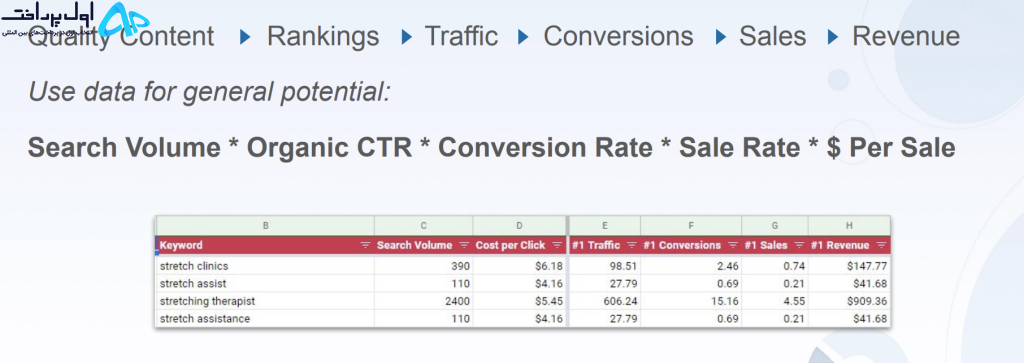Open the #1 Conversions filter icon
Viewport: 1024px width, 363px height.
[x=733, y=245]
